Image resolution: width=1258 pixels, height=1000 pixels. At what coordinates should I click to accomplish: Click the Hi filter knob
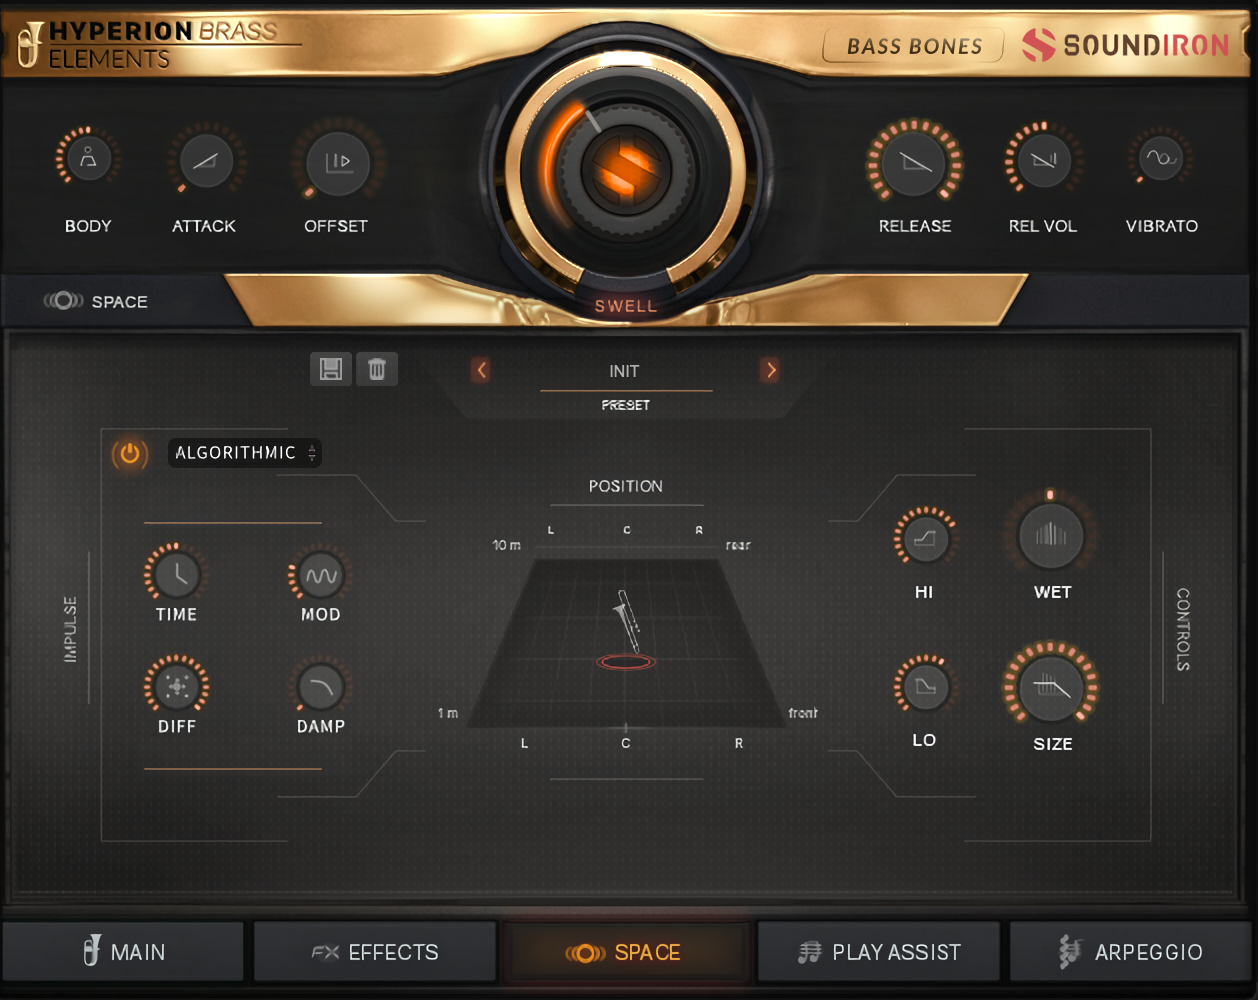pos(925,538)
